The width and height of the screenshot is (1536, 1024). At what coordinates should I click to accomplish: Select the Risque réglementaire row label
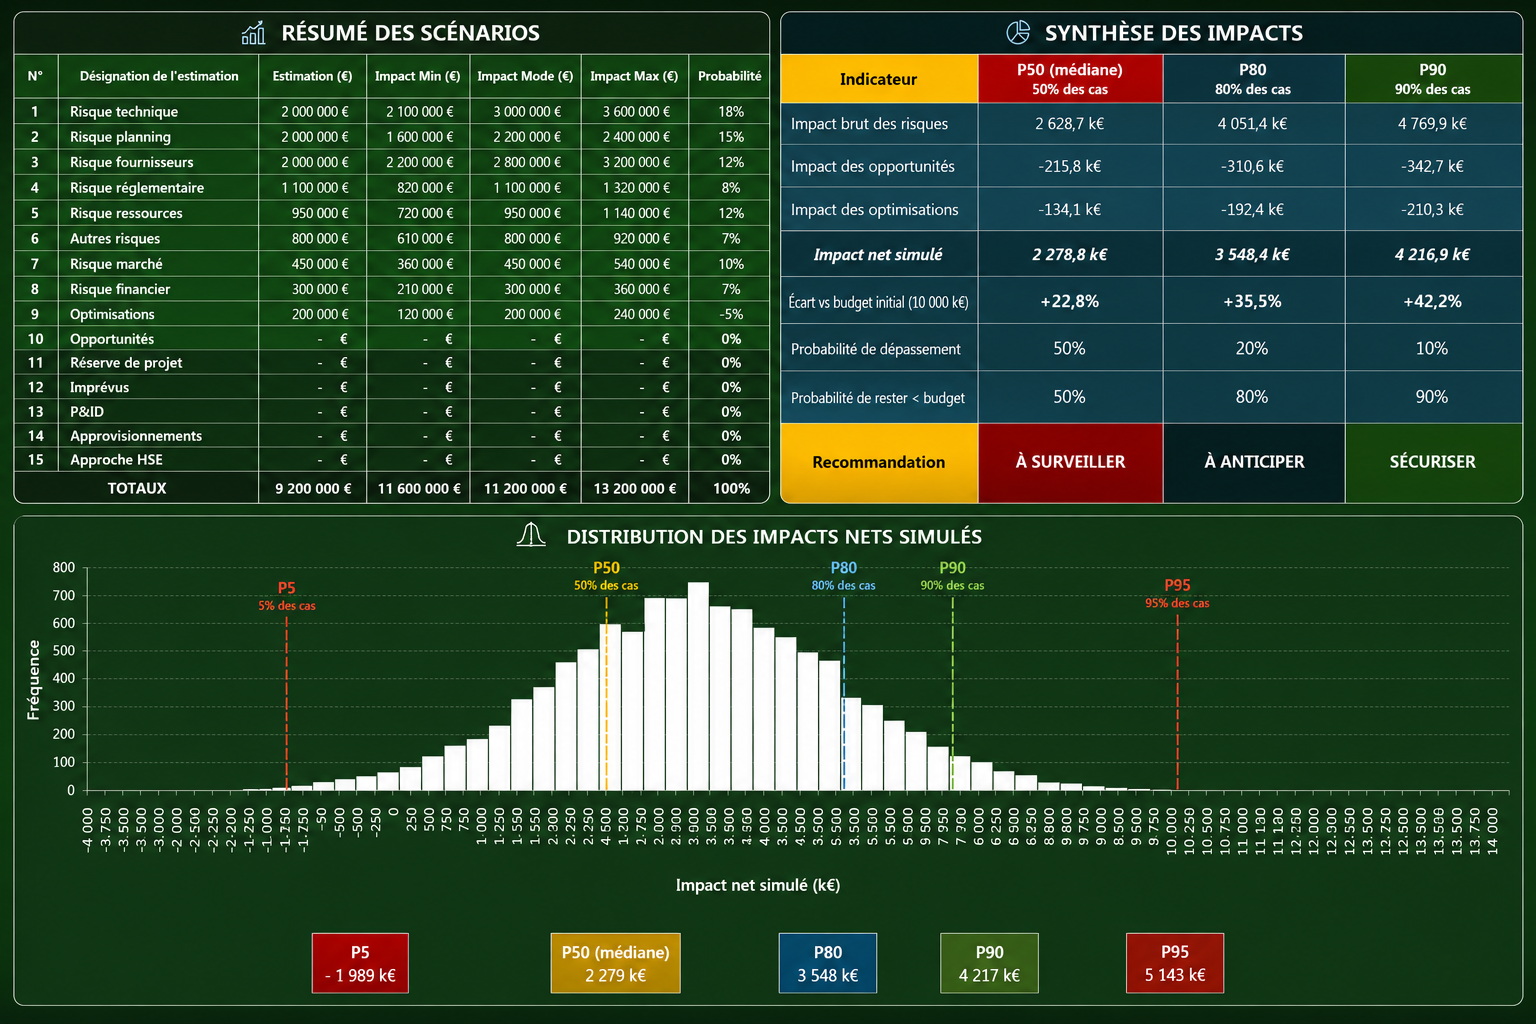[136, 188]
